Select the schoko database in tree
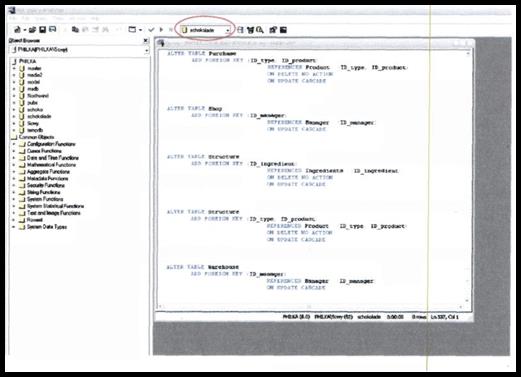 point(35,110)
